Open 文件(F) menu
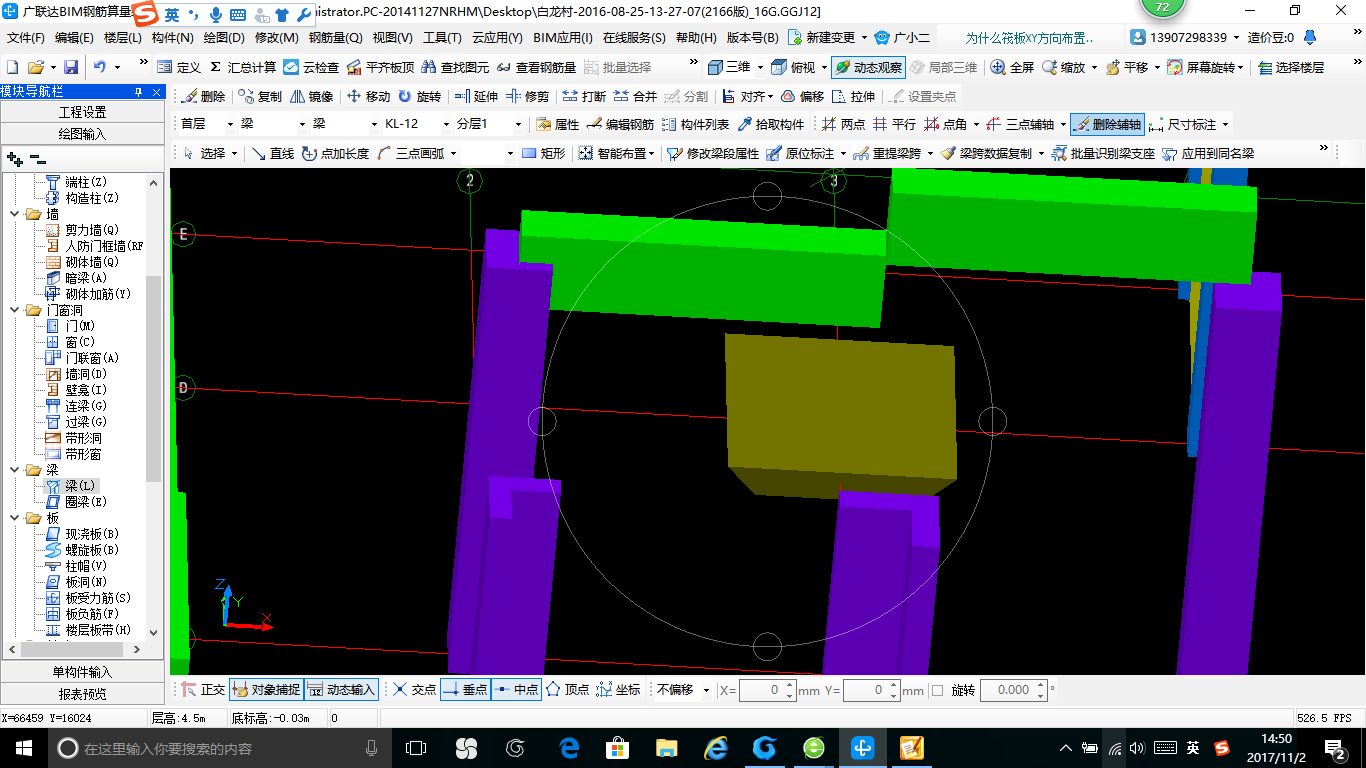Screen dimensions: 1366x768 click(x=26, y=38)
